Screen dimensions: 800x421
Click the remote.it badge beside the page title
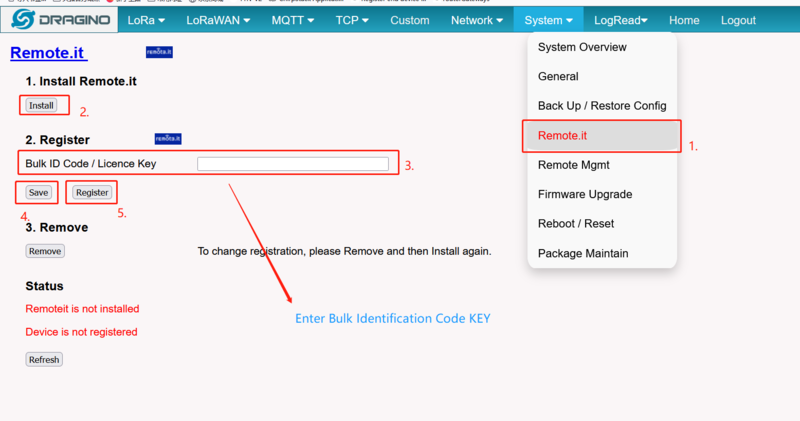pos(159,52)
